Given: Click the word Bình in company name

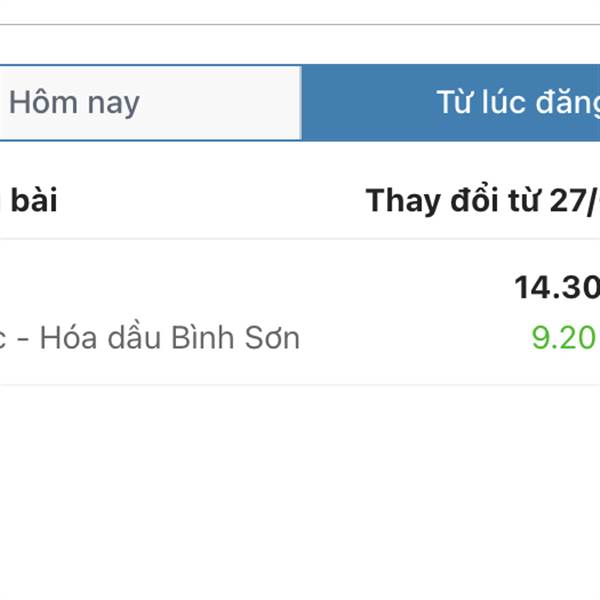Looking at the screenshot, I should pos(202,338).
